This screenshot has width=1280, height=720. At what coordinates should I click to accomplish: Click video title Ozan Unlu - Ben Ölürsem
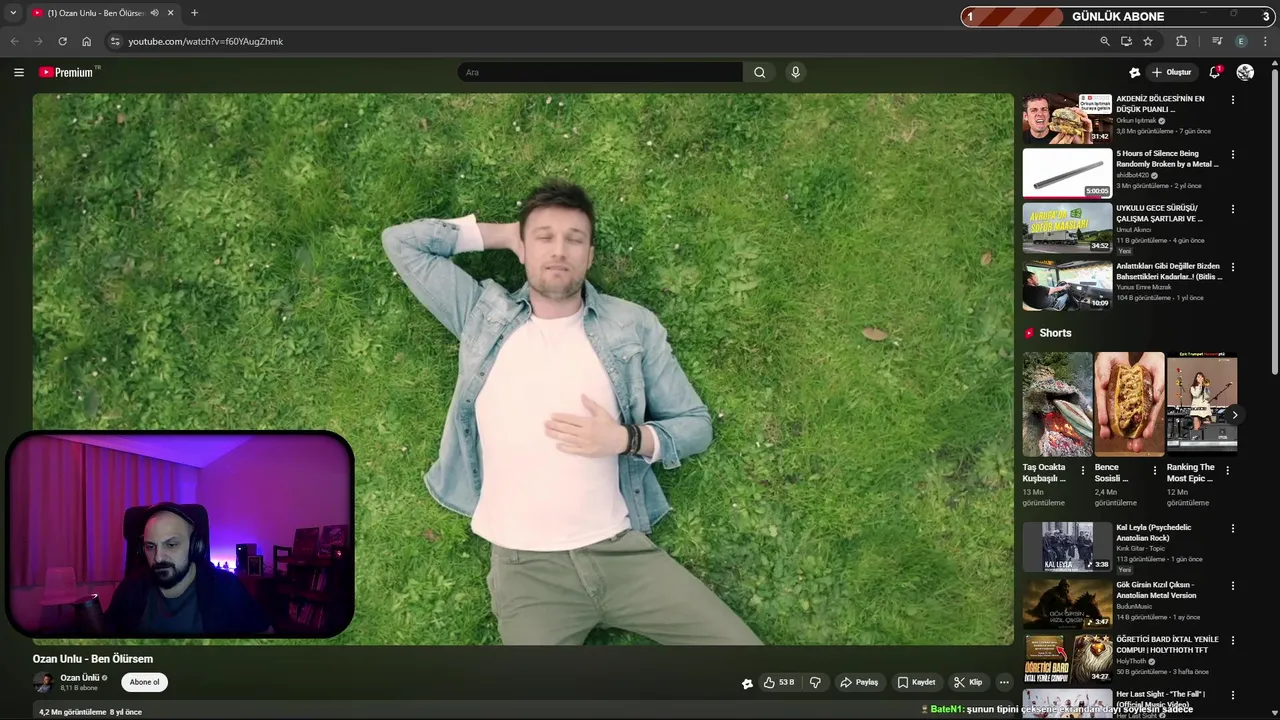(93, 659)
